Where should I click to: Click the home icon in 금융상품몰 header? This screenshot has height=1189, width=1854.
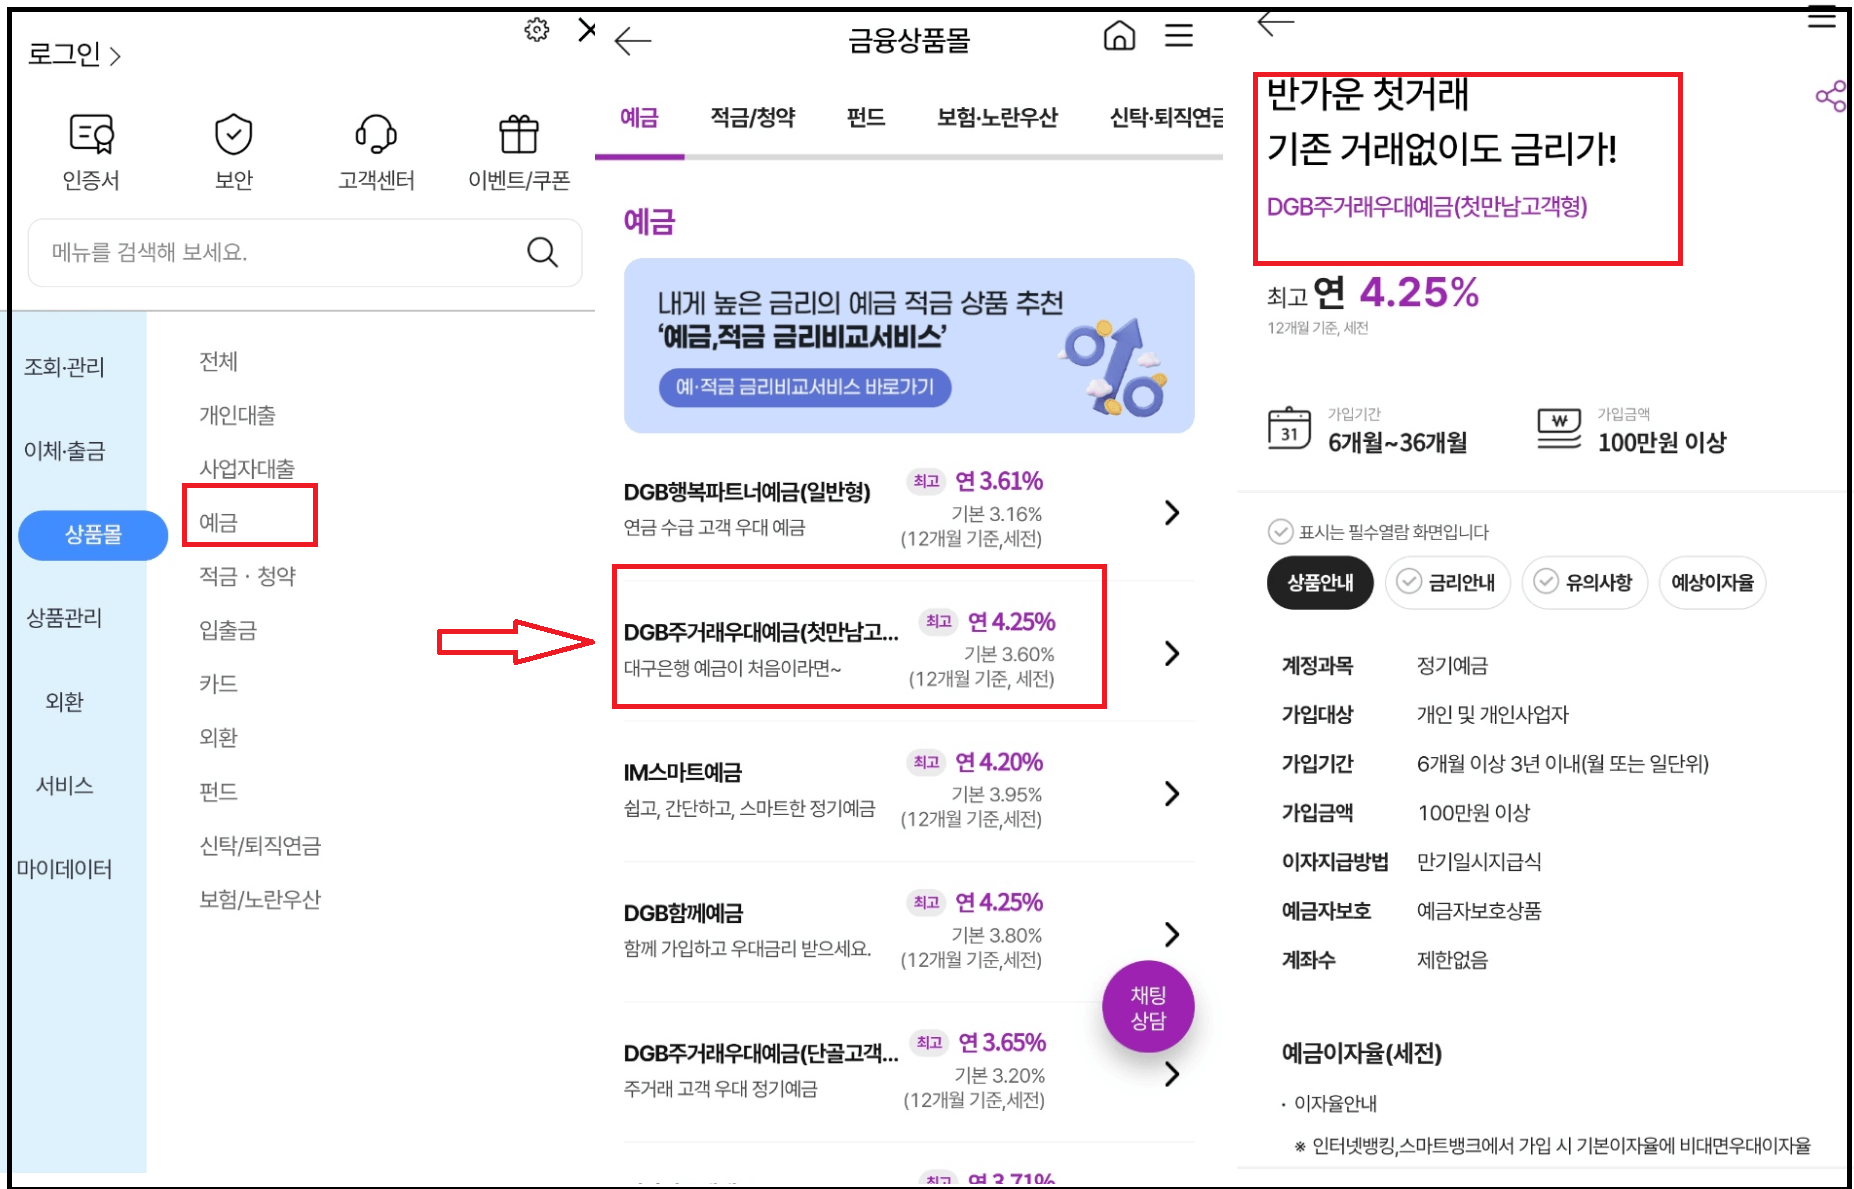tap(1120, 37)
